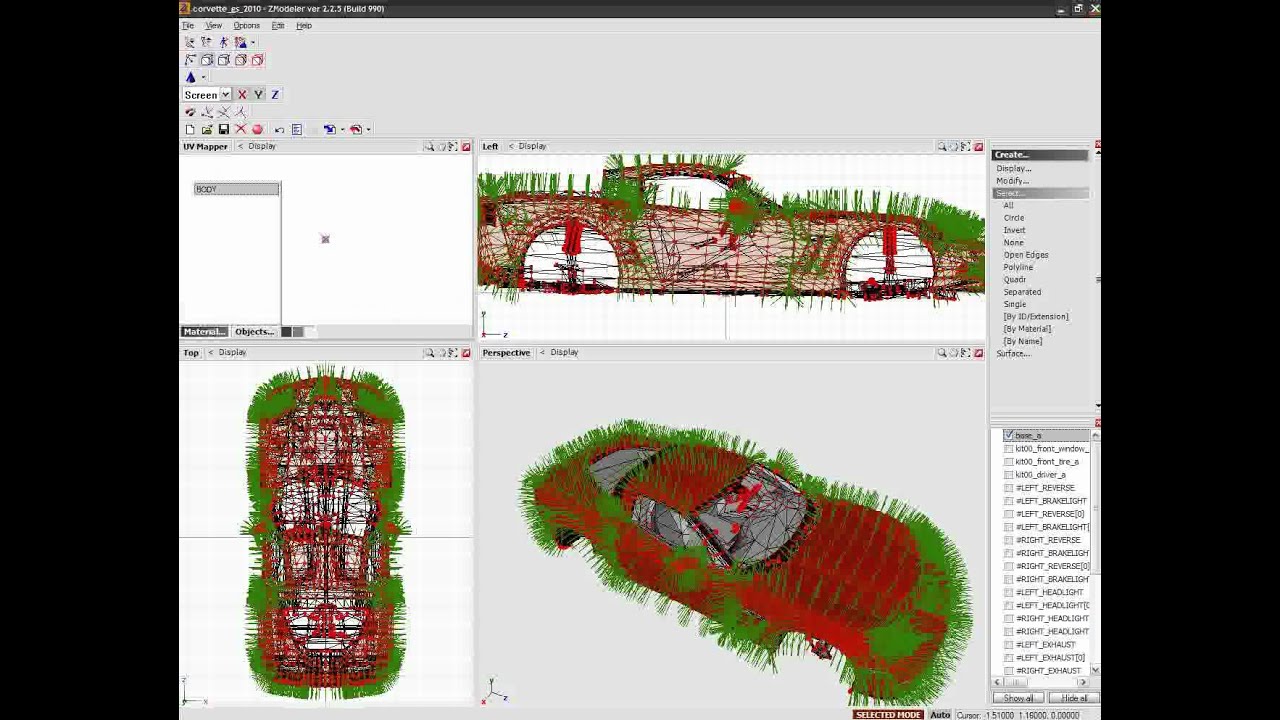Check the #LEFT_REVERSE[0] checkbox
The image size is (1280, 720).
tap(1008, 514)
